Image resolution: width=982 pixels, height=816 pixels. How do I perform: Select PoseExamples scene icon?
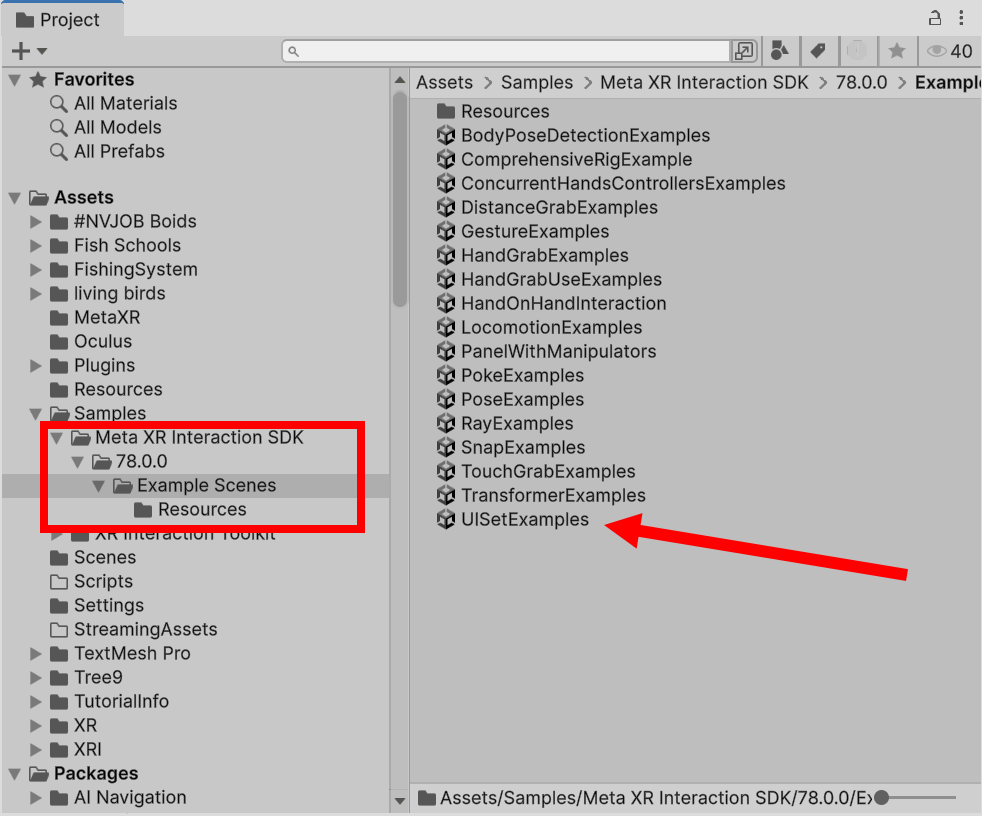click(x=446, y=400)
